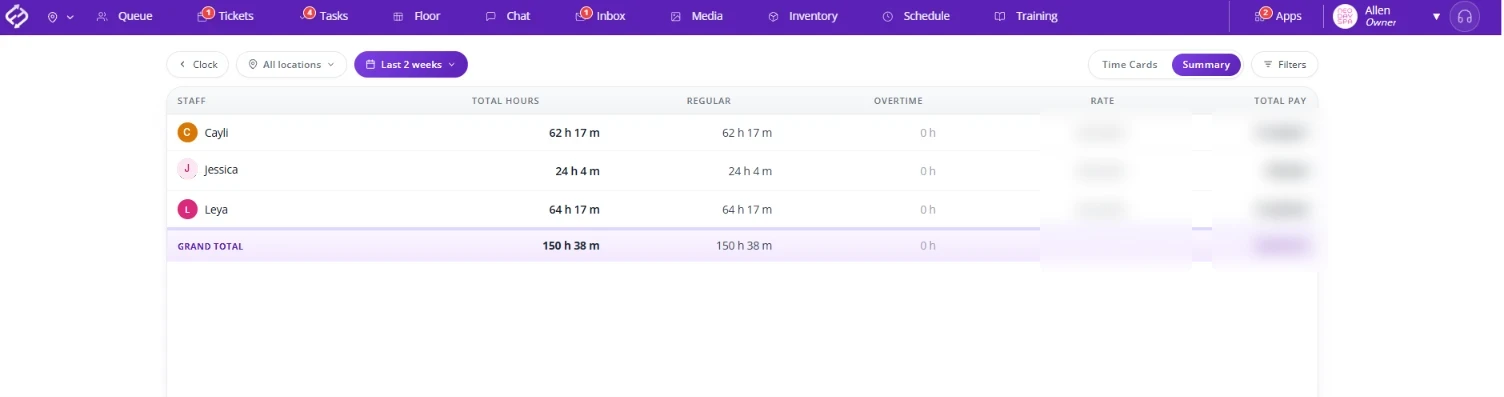
Task: Go to the Inbox
Action: (x=601, y=16)
